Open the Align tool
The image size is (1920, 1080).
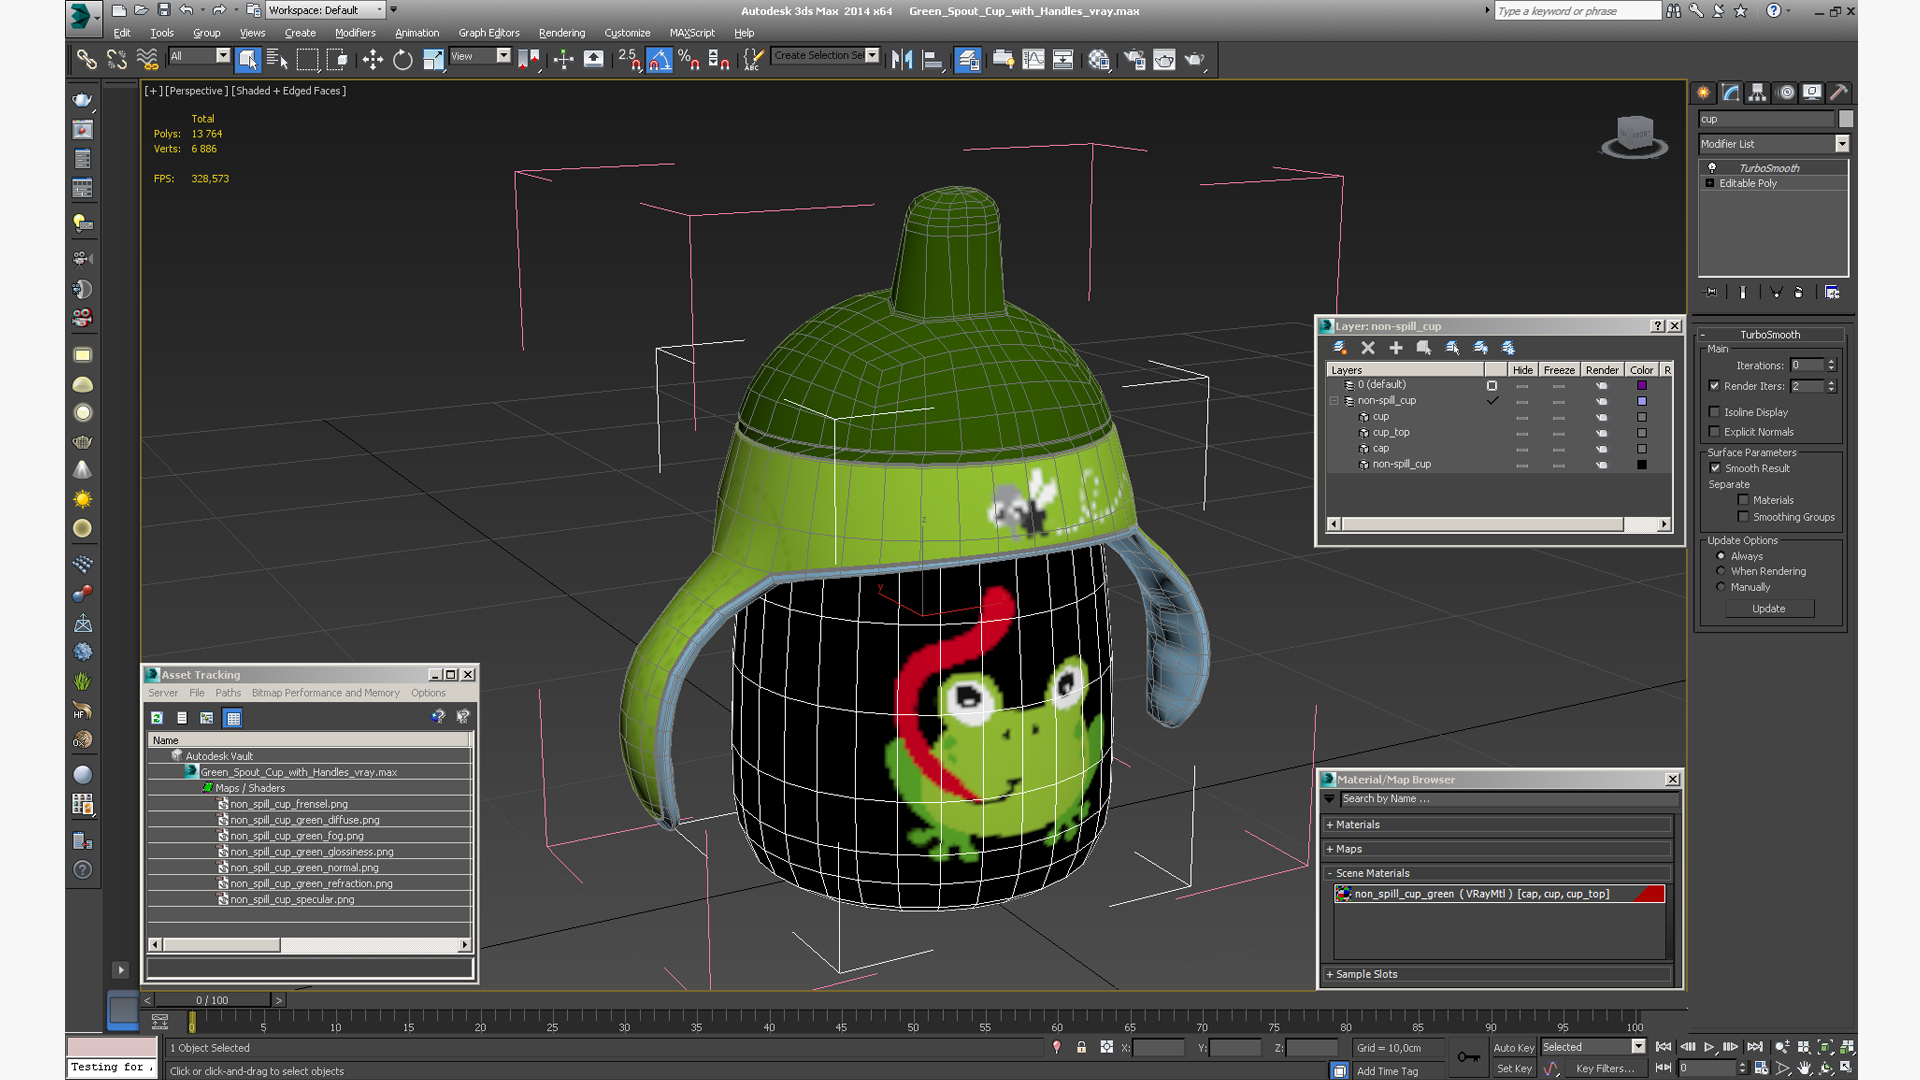(x=932, y=60)
